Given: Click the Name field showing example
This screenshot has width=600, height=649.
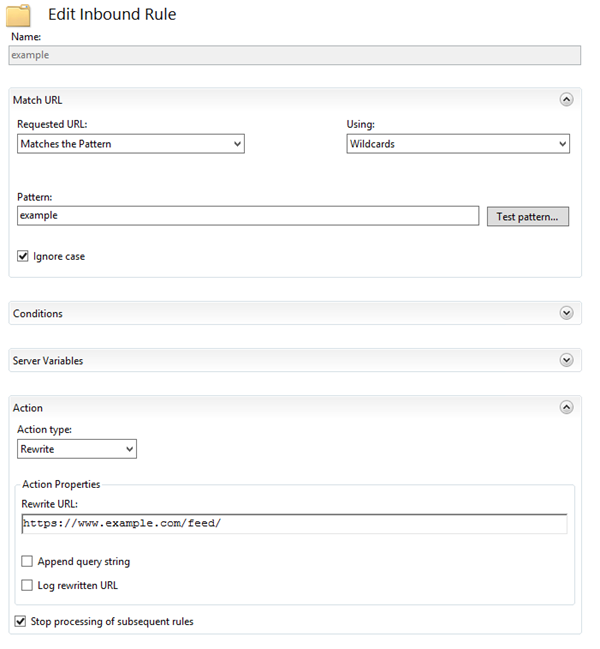Looking at the screenshot, I should [295, 55].
